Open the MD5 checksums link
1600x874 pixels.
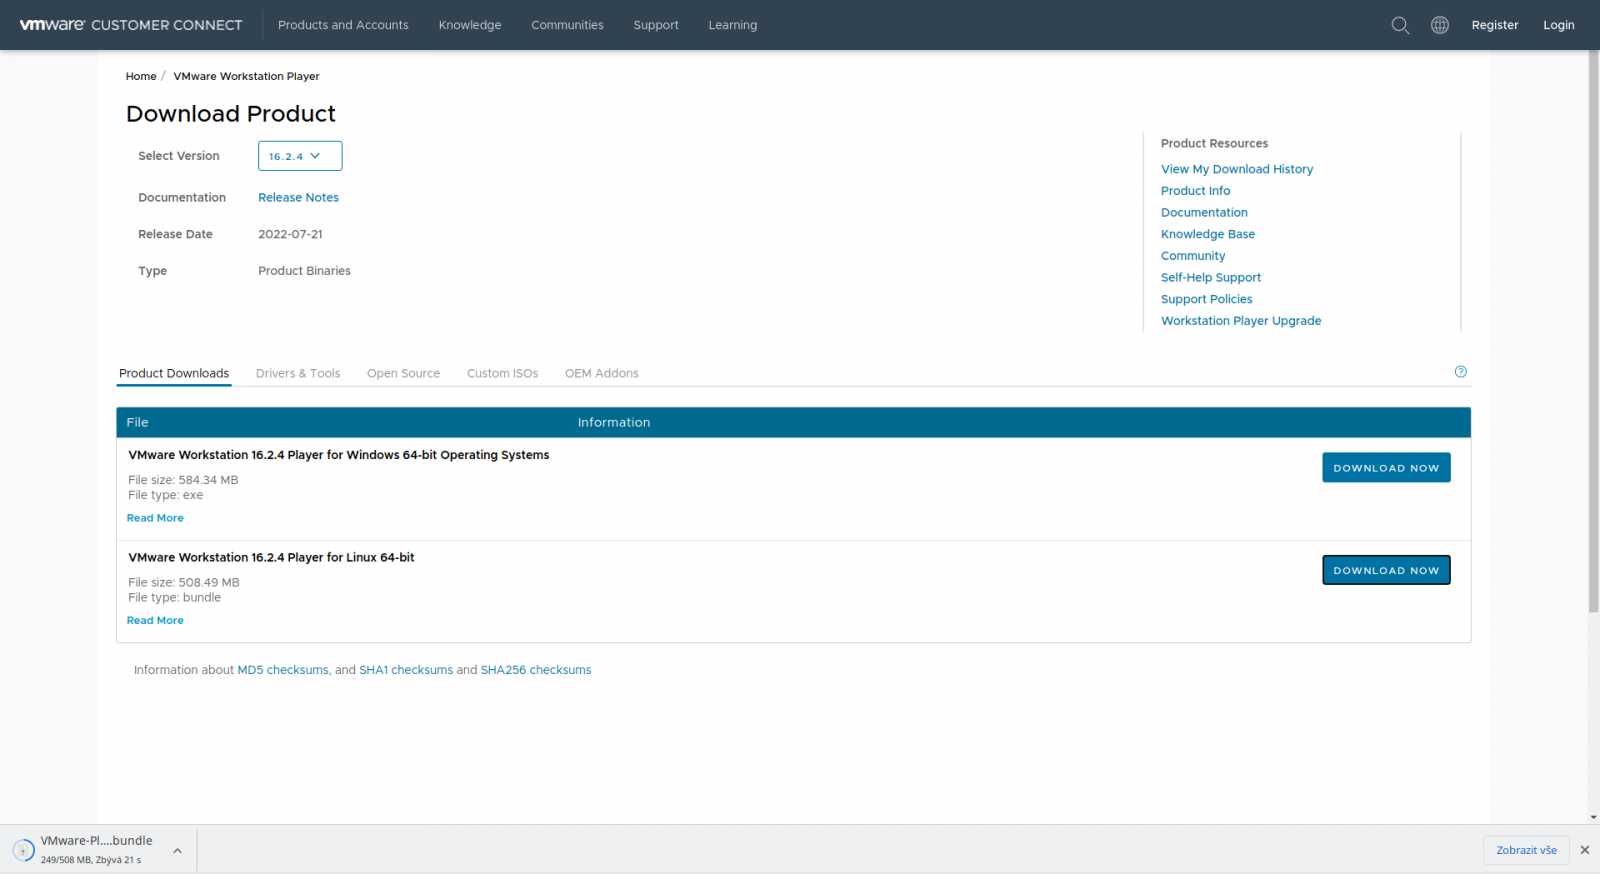(x=283, y=670)
